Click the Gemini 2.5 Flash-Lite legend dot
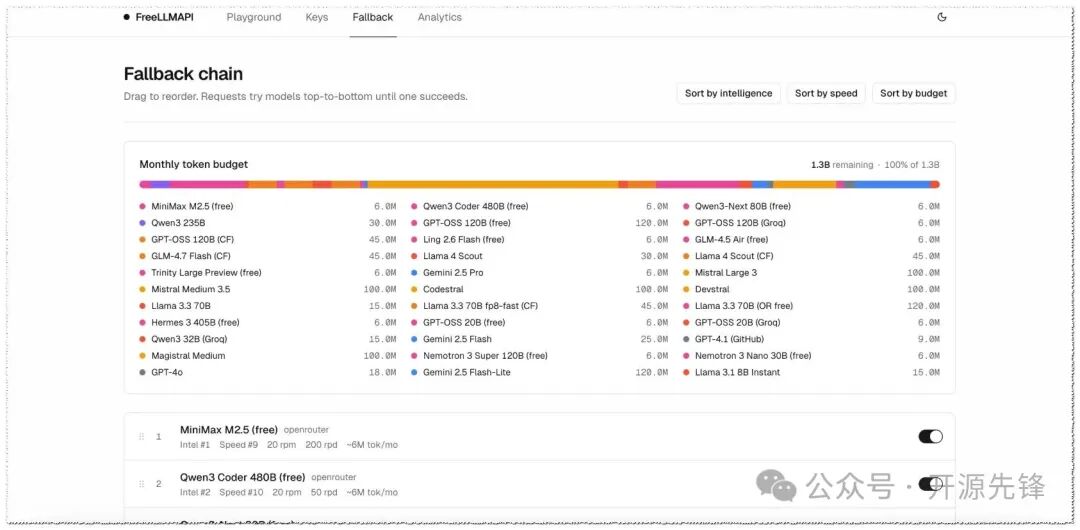The width and height of the screenshot is (1080, 530). point(414,372)
